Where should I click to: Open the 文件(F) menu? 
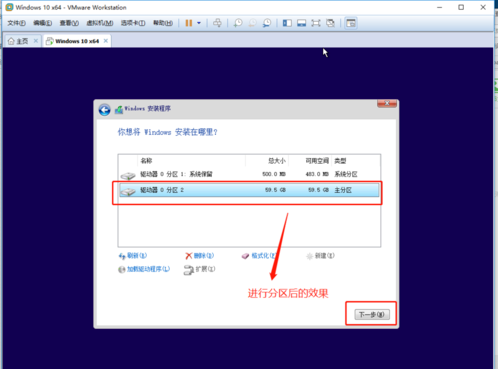coord(16,23)
